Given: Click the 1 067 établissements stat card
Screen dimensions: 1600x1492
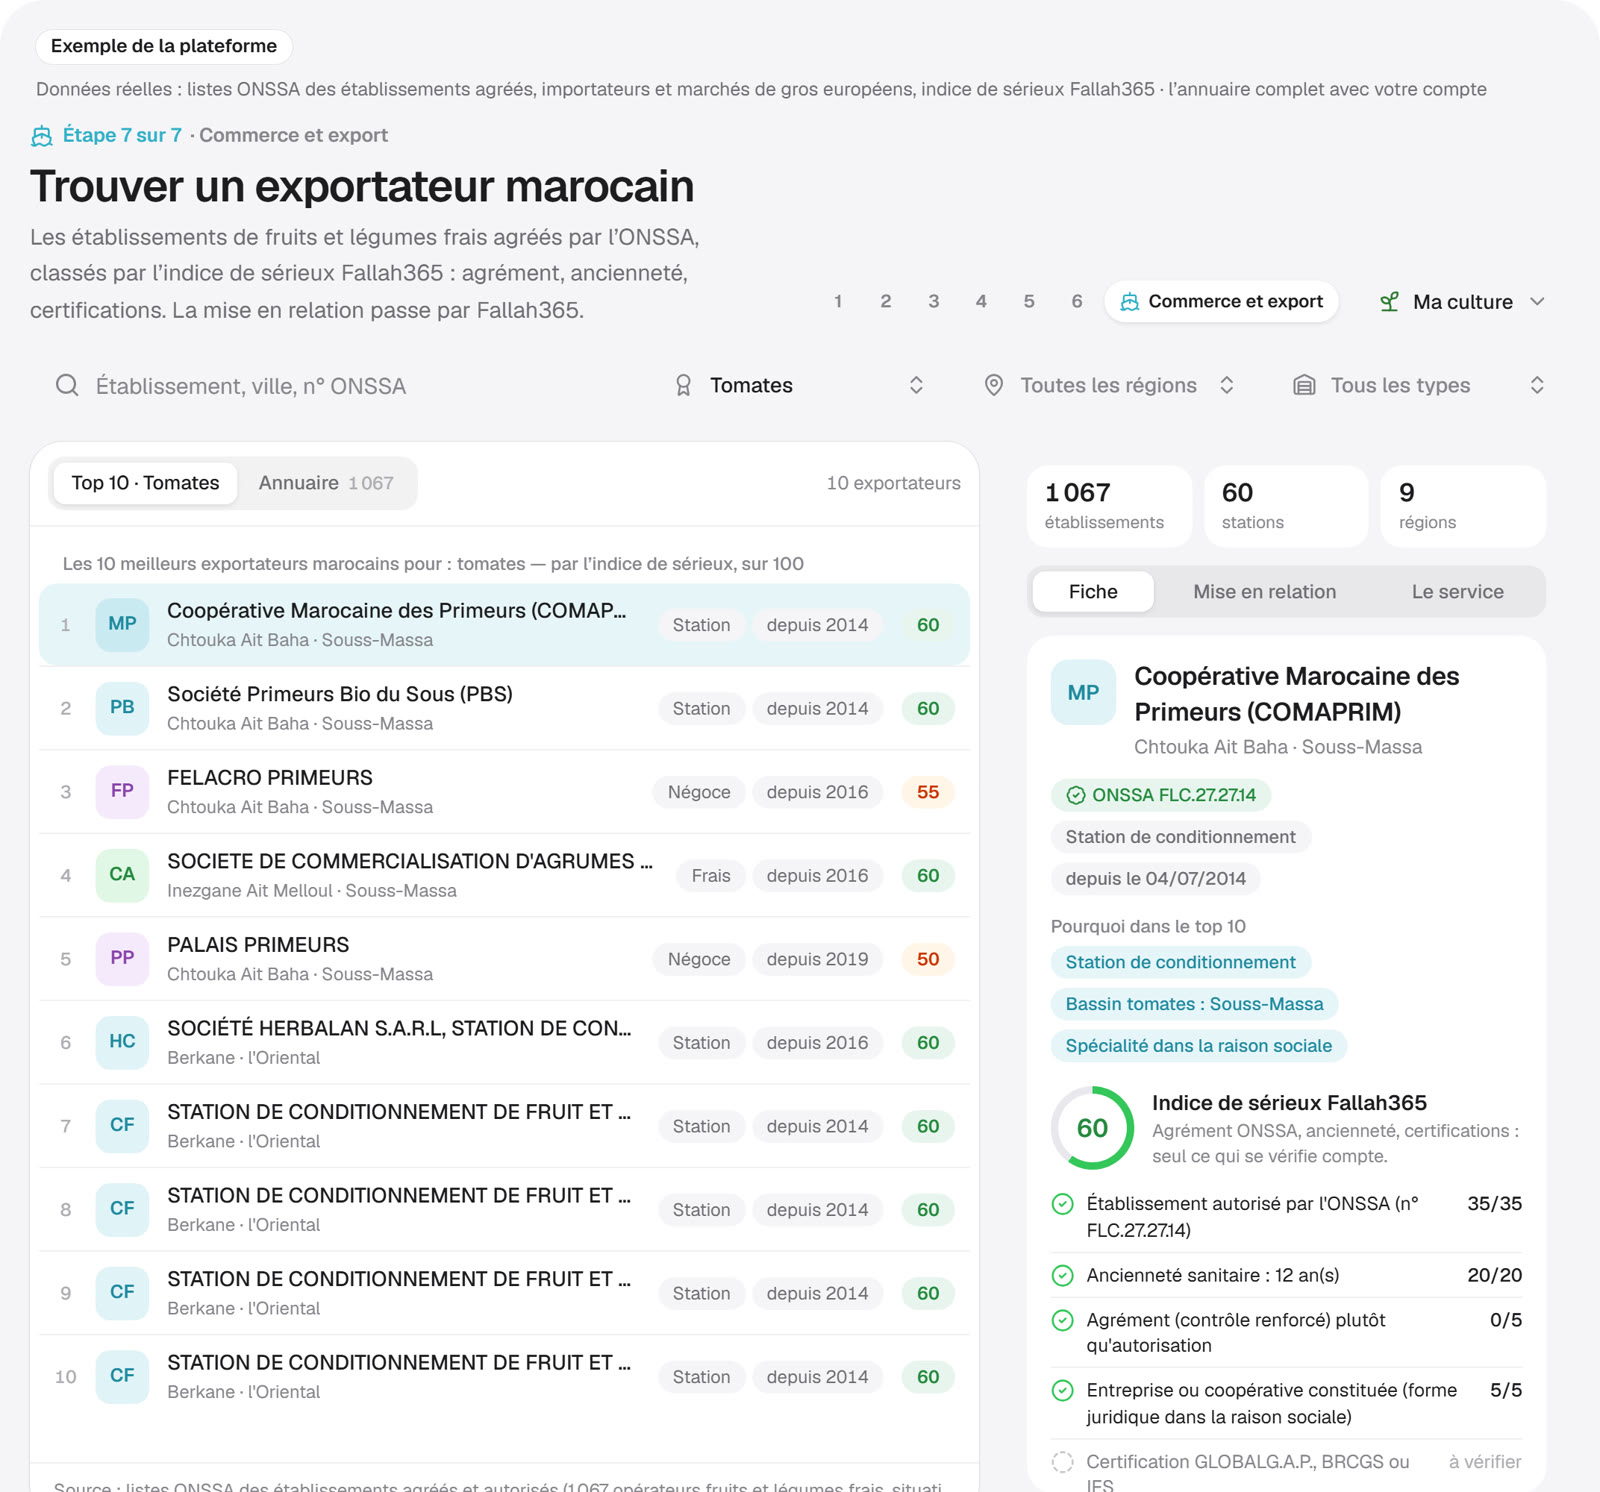Looking at the screenshot, I should pyautogui.click(x=1109, y=506).
